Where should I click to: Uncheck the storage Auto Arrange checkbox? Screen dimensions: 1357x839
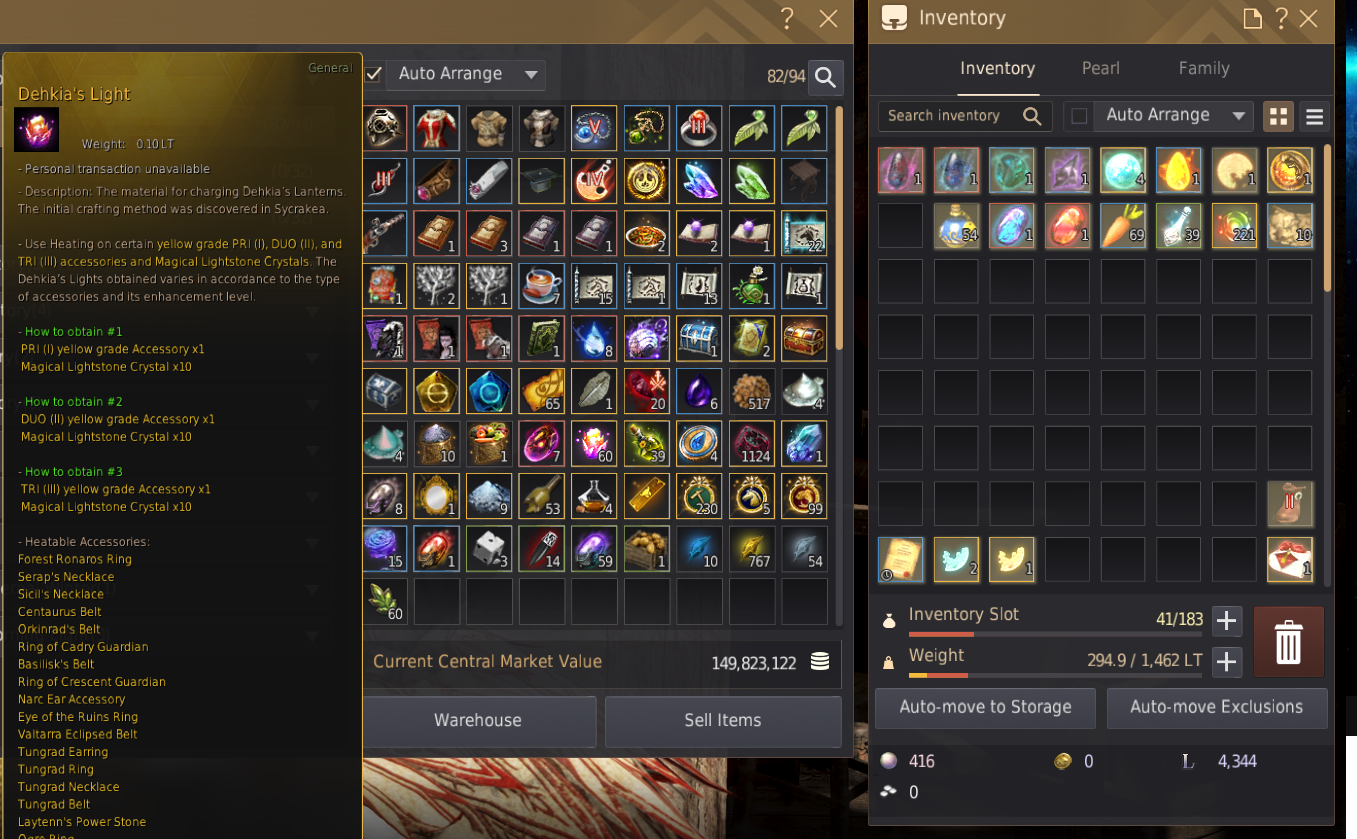pos(373,74)
